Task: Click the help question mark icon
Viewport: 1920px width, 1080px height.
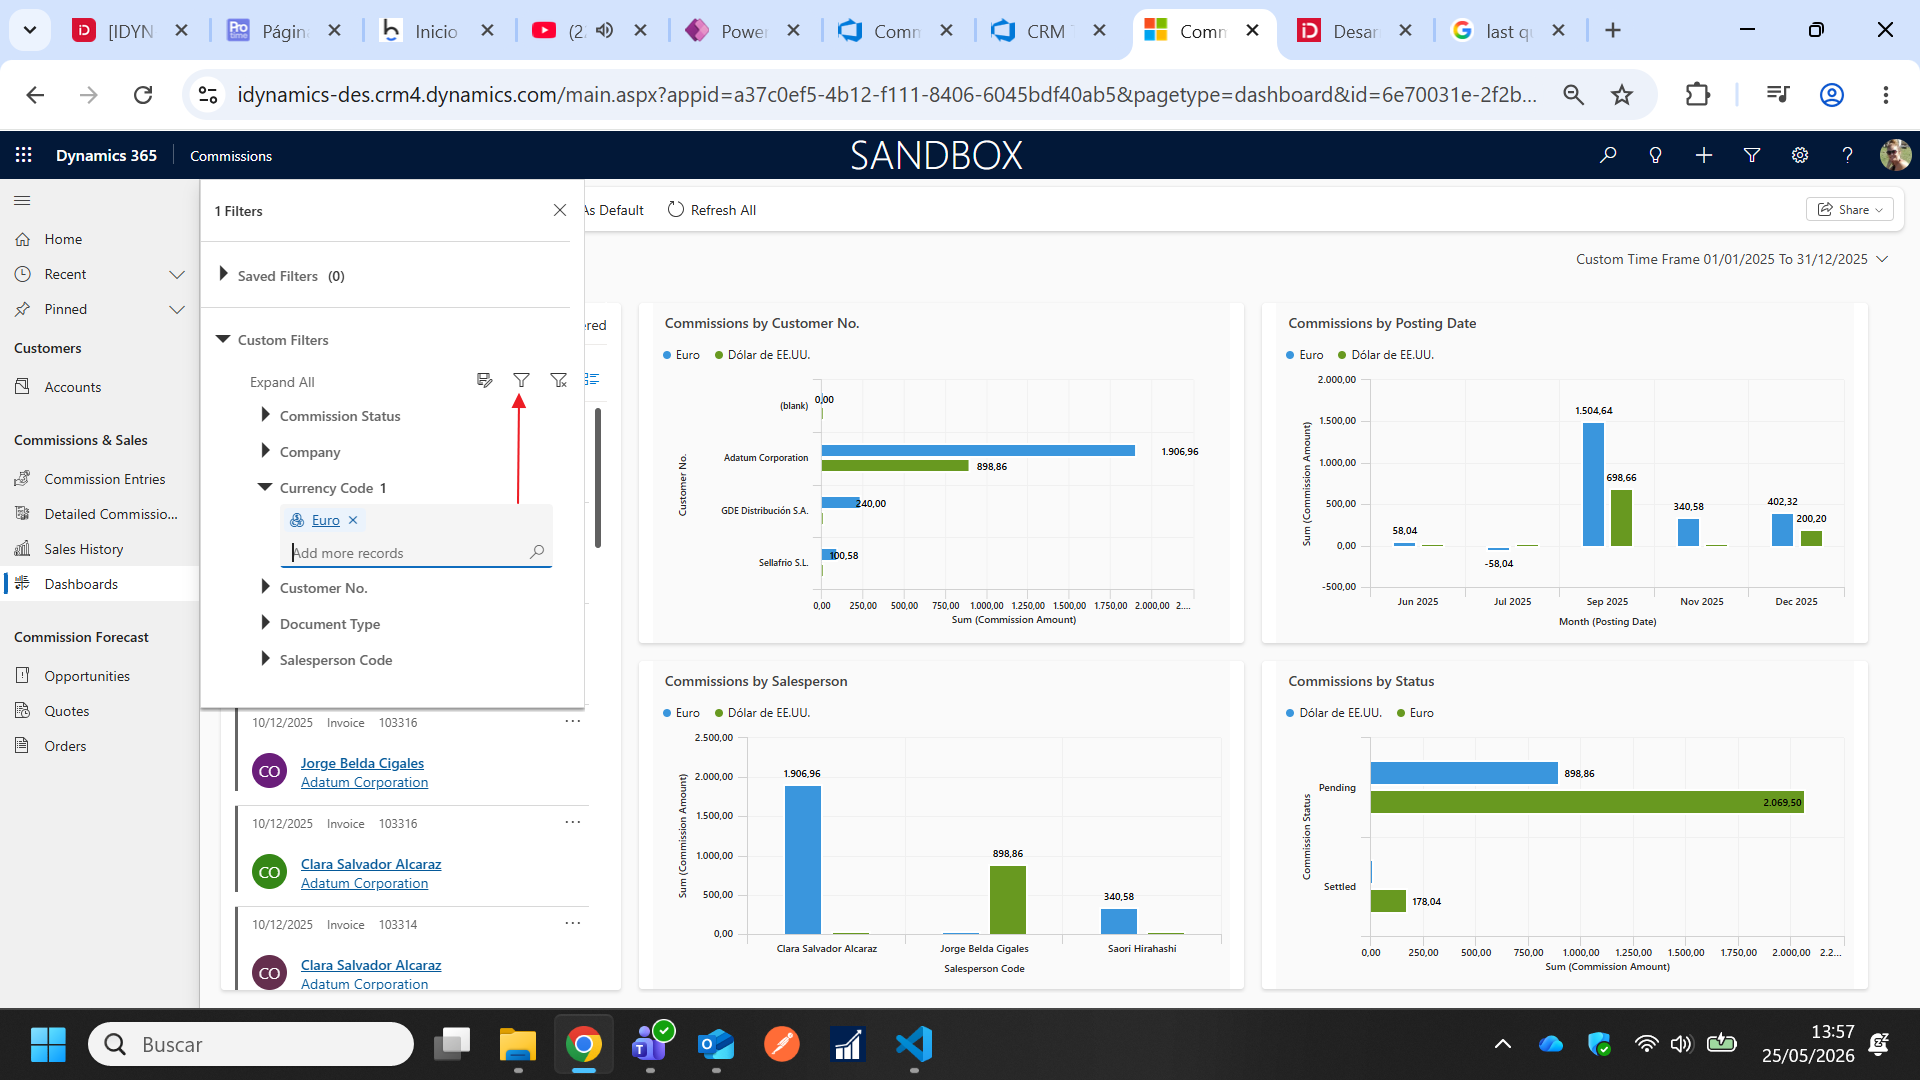Action: click(x=1848, y=155)
